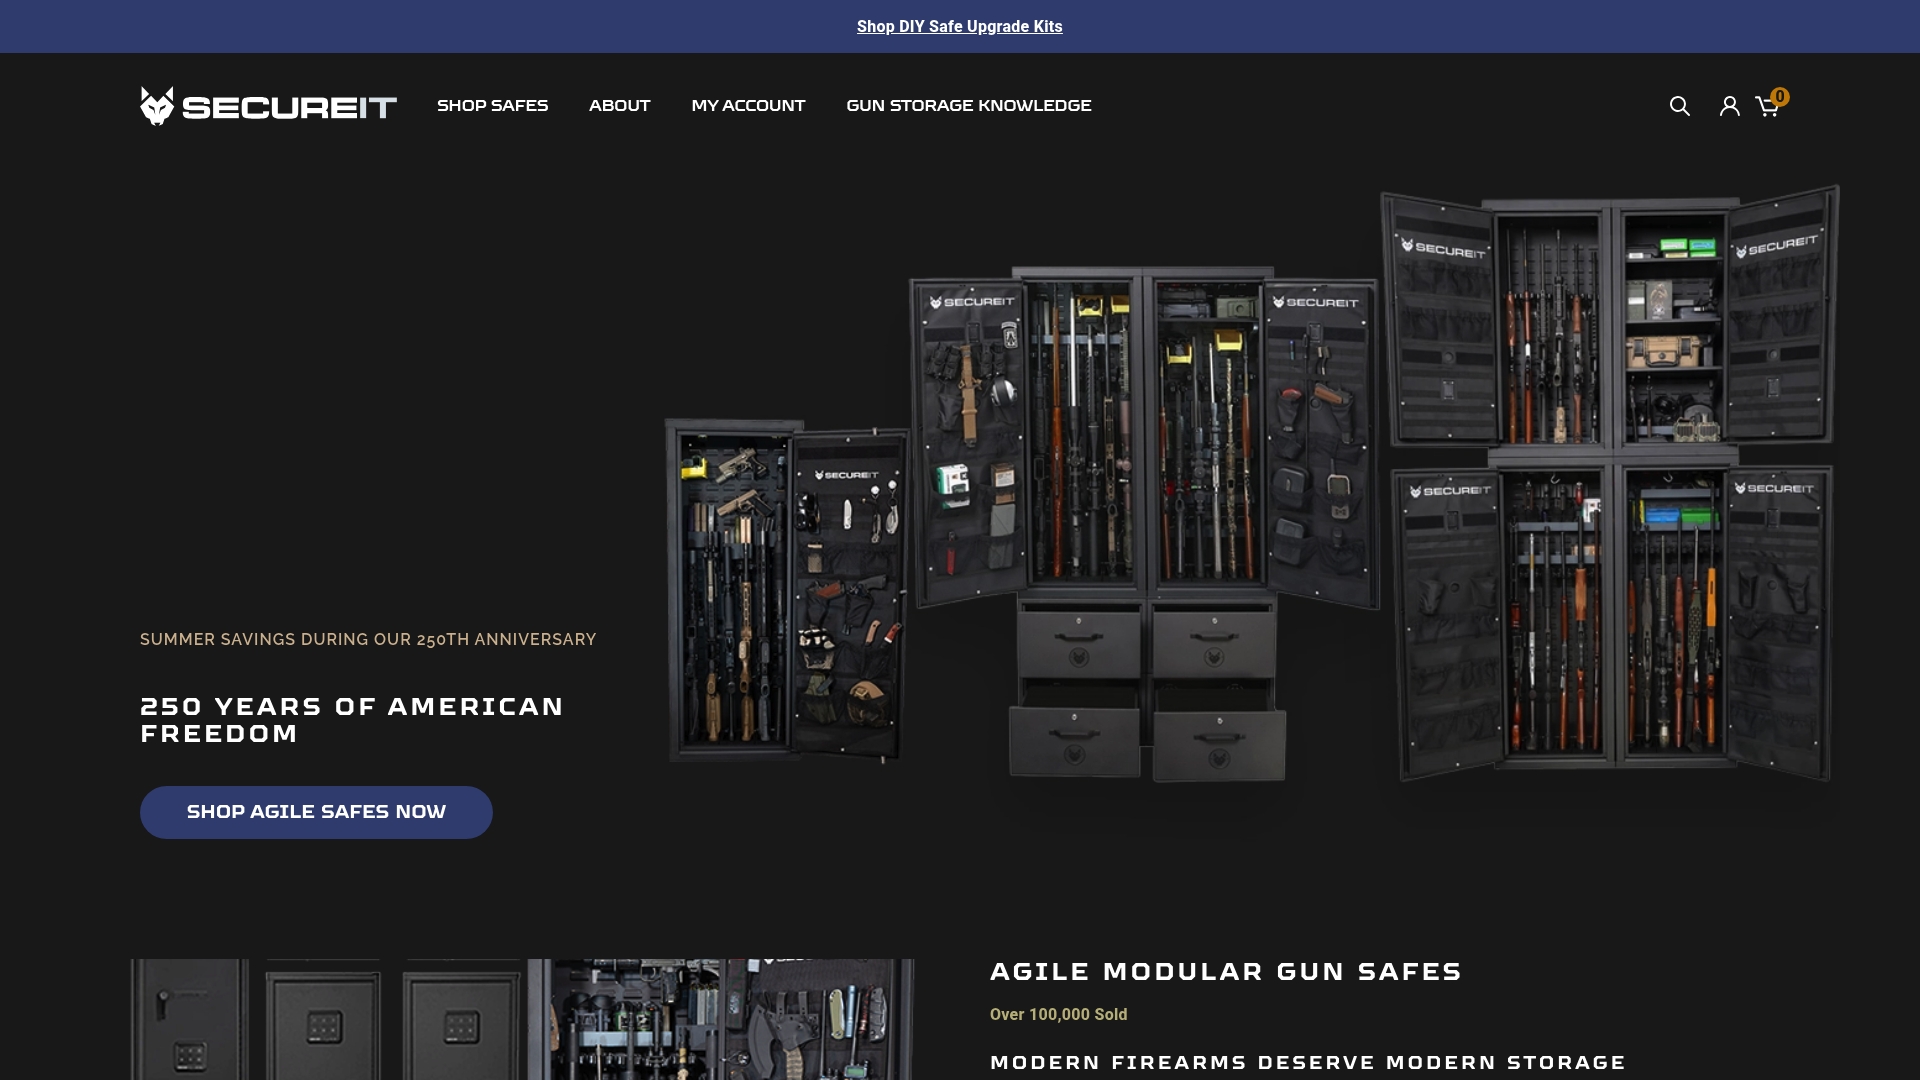The width and height of the screenshot is (1920, 1080).
Task: Click the Agile Modular Gun Safes heading
Action: pos(1226,972)
